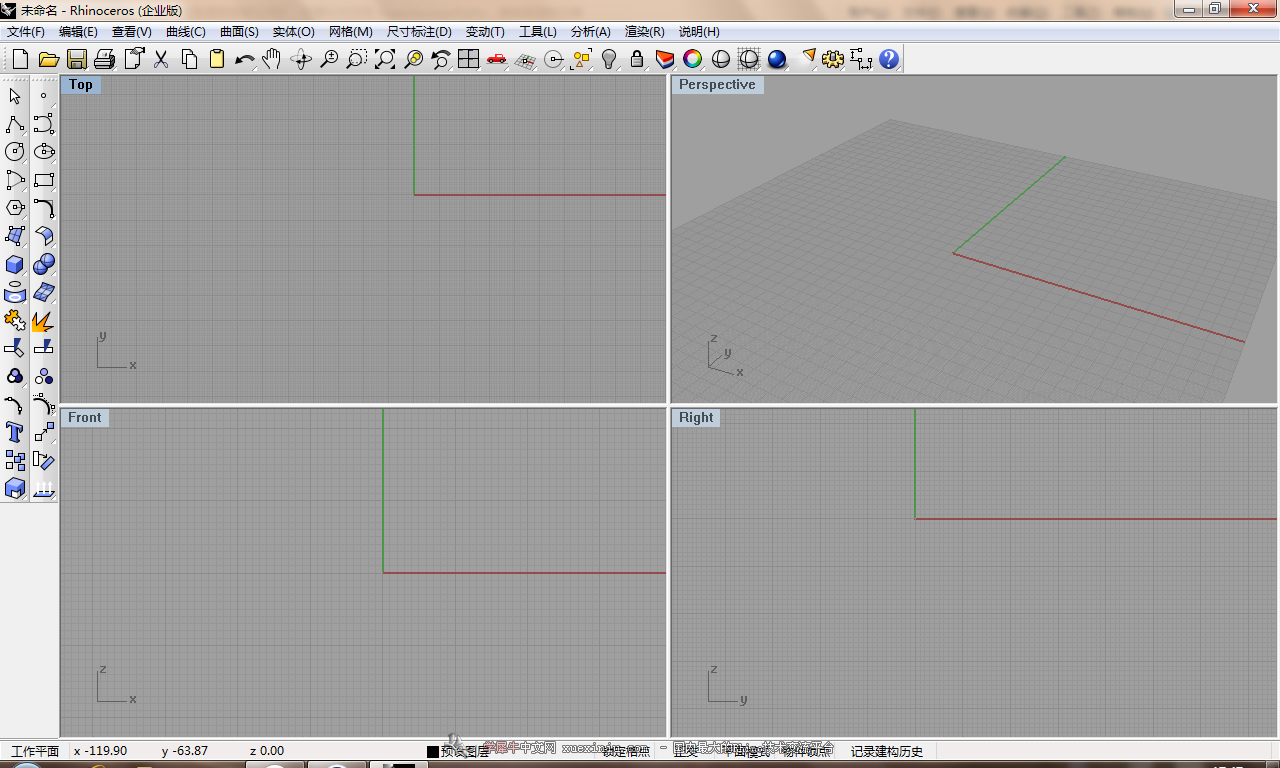Click the four viewports layout icon
Viewport: 1280px width, 768px height.
point(469,59)
